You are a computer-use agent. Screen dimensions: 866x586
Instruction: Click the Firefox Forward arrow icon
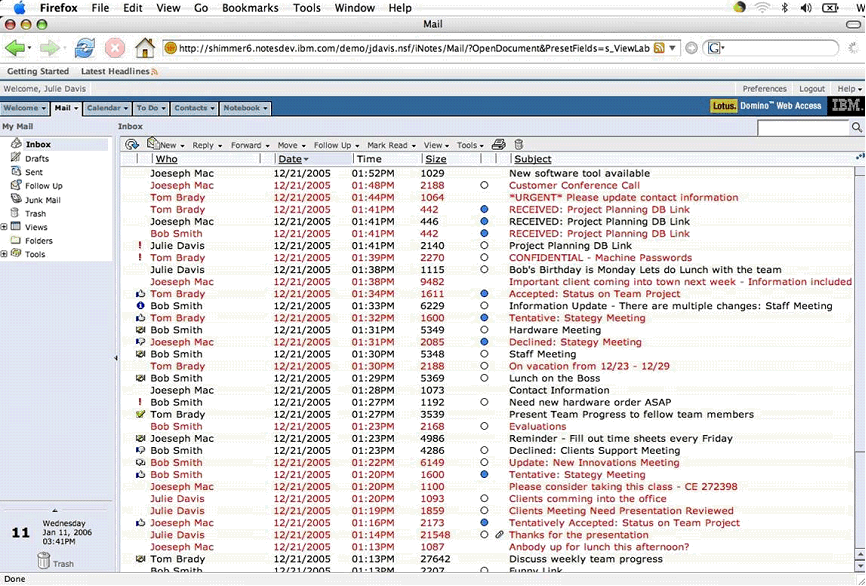(49, 49)
